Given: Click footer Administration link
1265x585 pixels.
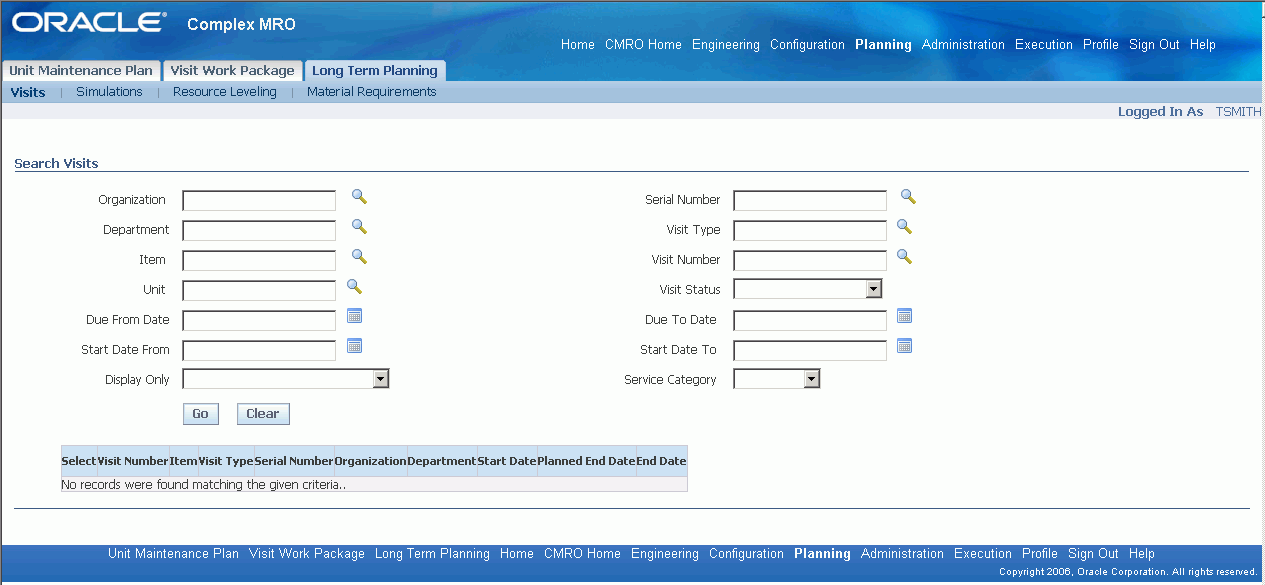Looking at the screenshot, I should (902, 554).
